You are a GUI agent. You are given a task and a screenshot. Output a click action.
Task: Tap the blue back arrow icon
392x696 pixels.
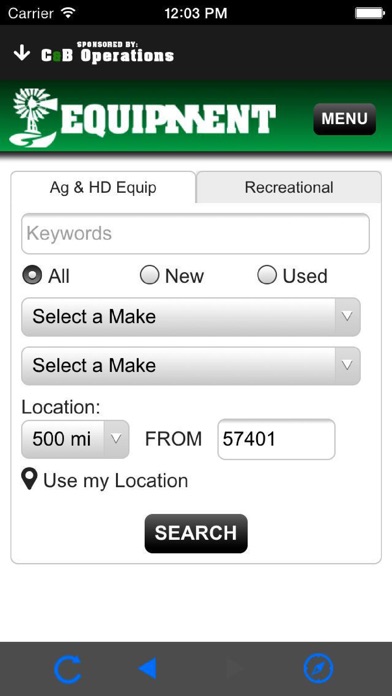[147, 668]
